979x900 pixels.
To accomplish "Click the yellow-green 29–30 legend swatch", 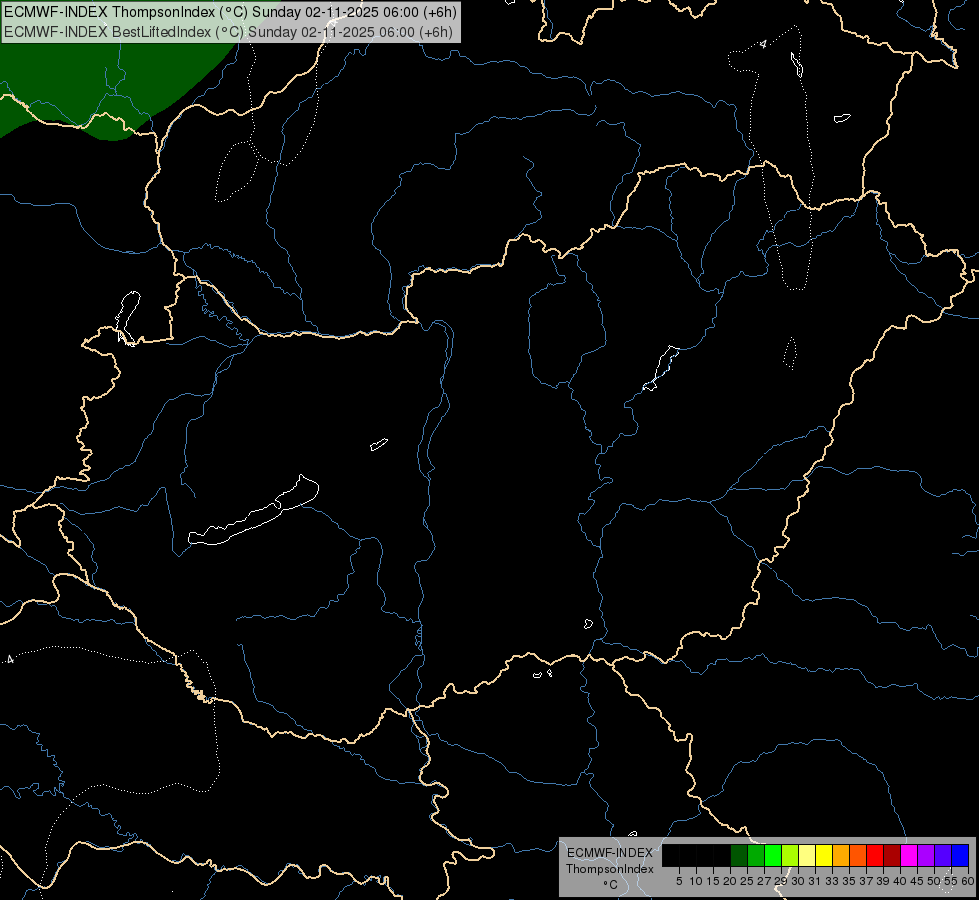I will (790, 855).
